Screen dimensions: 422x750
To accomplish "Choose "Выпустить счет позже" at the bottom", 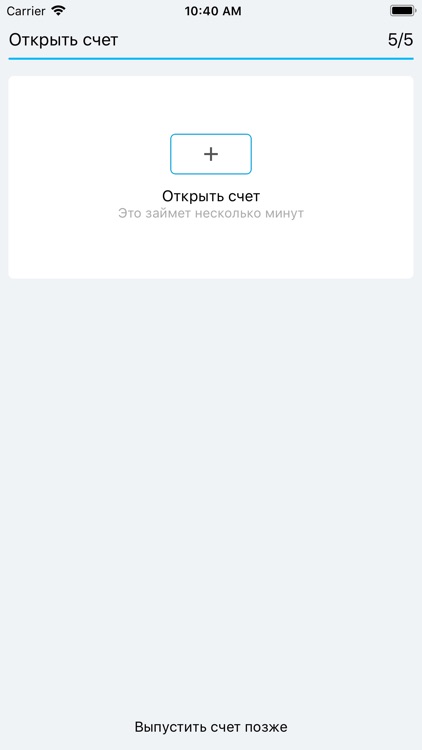I will pos(211,727).
